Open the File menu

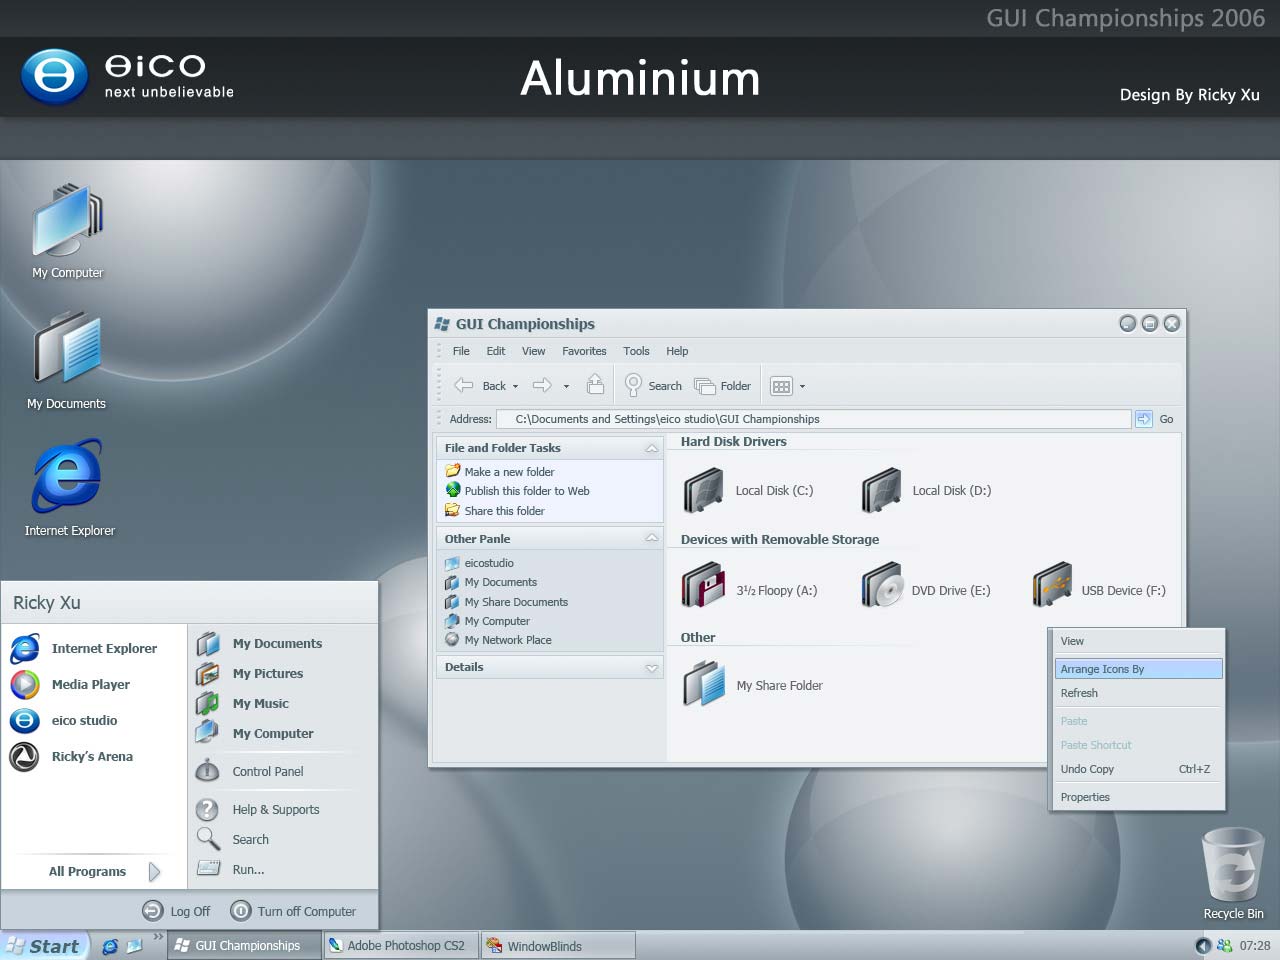461,351
